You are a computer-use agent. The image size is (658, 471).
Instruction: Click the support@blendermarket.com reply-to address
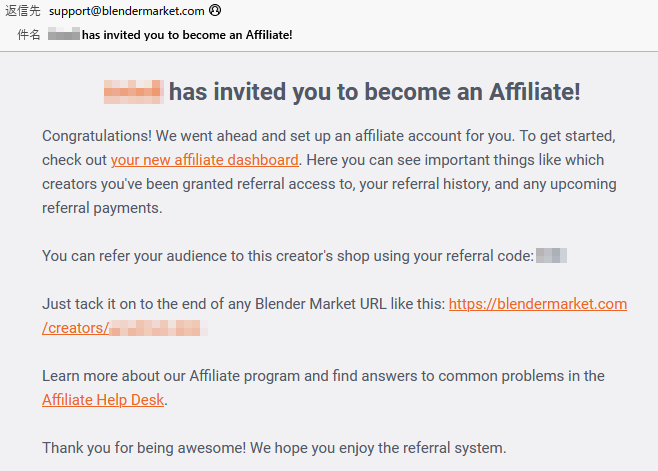pyautogui.click(x=126, y=11)
